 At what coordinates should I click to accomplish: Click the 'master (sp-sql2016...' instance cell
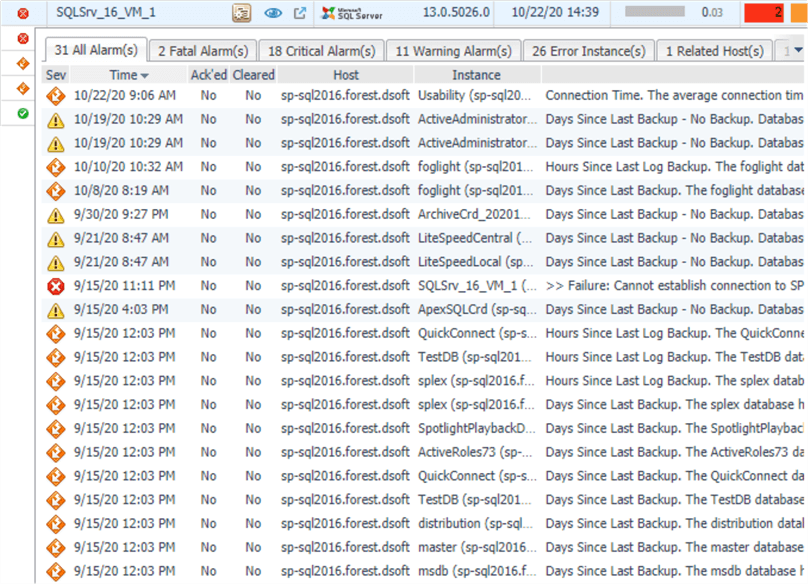[x=477, y=547]
